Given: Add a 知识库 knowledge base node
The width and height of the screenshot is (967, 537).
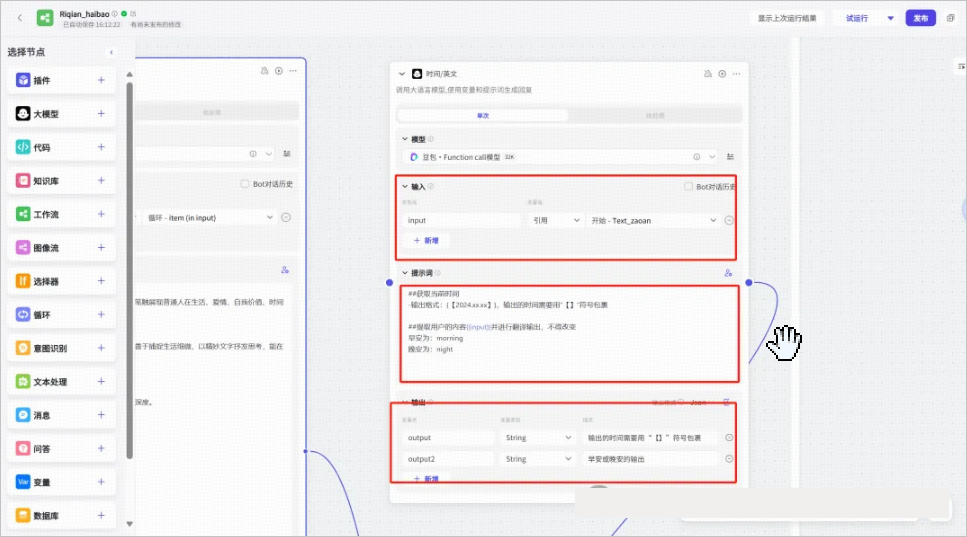Looking at the screenshot, I should pos(101,181).
